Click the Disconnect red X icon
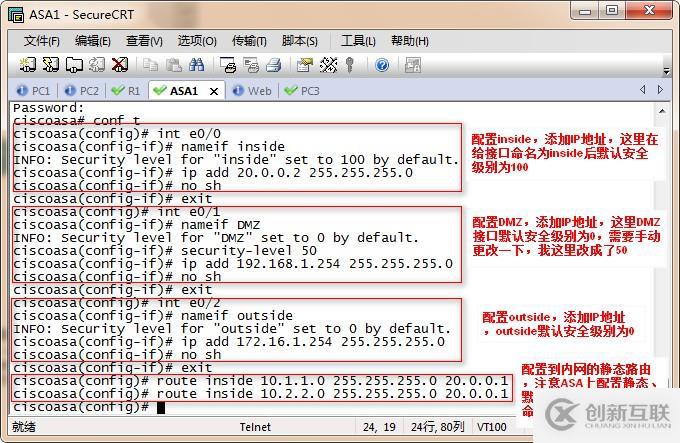This screenshot has height=443, width=680. [x=120, y=65]
